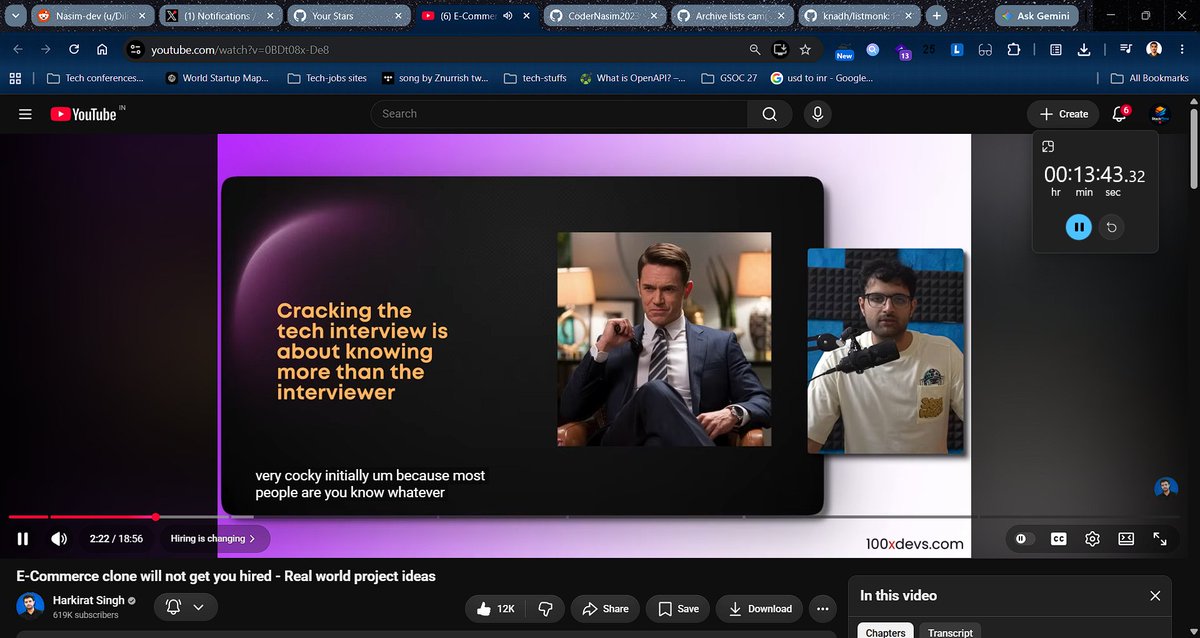The height and width of the screenshot is (638, 1200).
Task: Open the YouTube guide hamburger menu
Action: 25,114
